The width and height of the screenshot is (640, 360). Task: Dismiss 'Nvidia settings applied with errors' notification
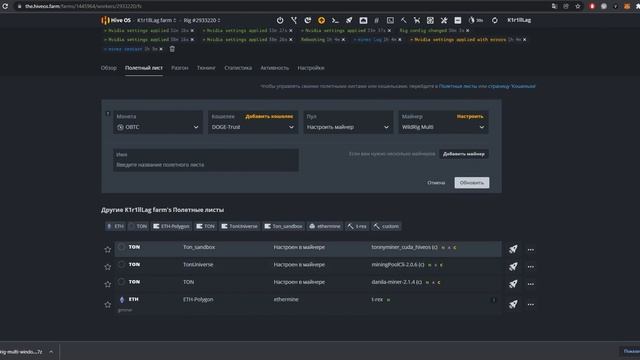point(524,40)
